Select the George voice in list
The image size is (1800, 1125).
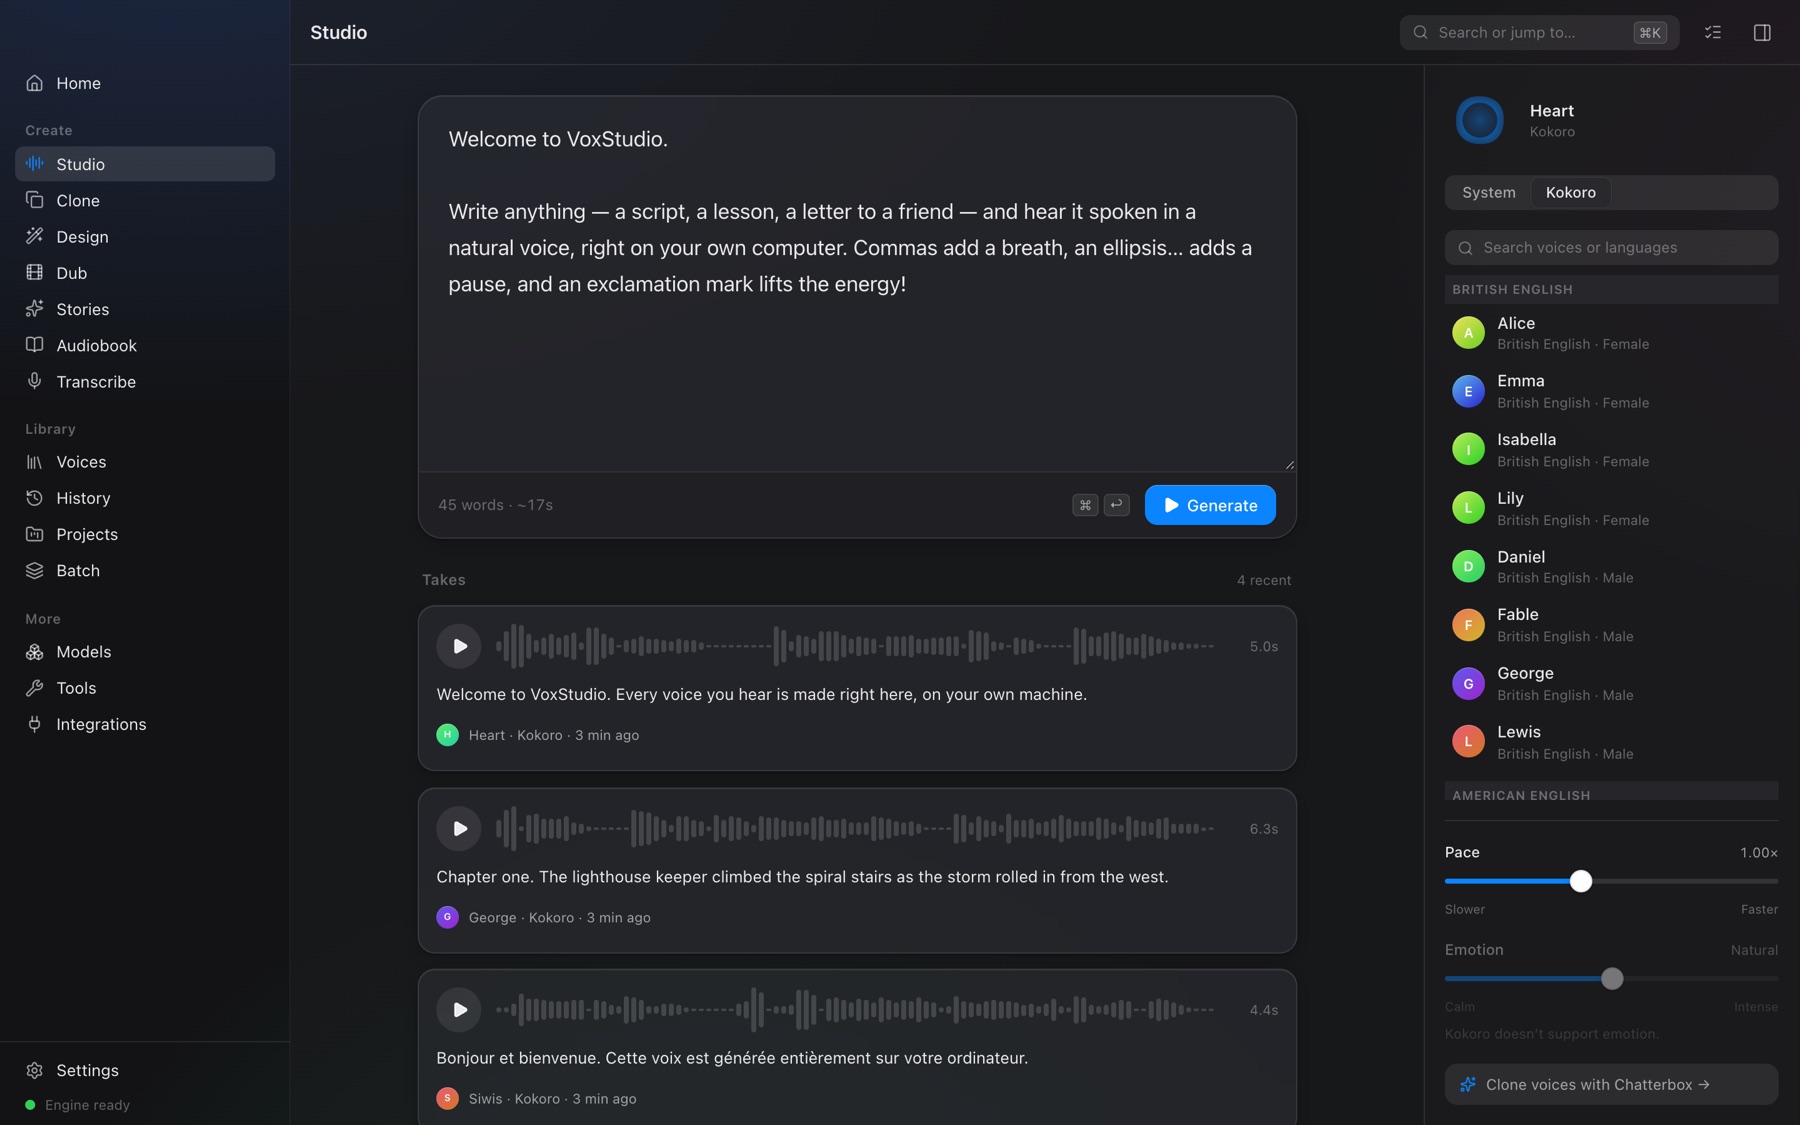(x=1611, y=683)
